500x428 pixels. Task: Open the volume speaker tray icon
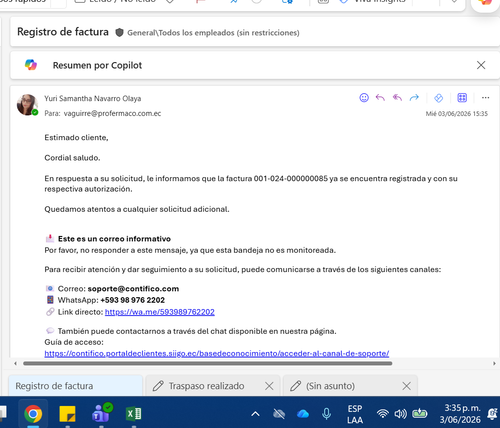point(400,414)
